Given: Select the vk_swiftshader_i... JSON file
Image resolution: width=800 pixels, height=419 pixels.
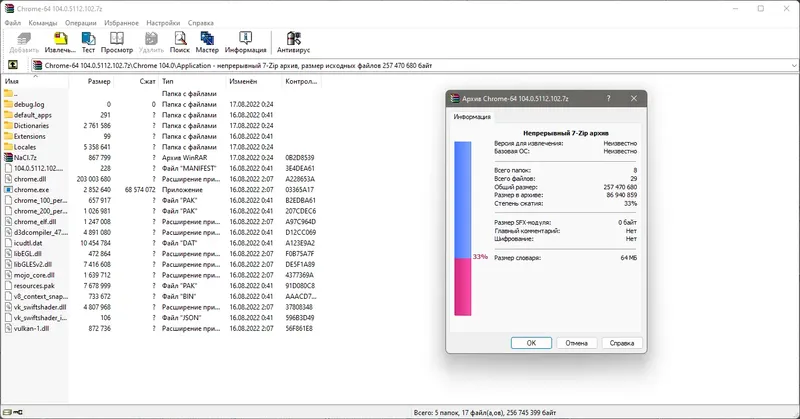Looking at the screenshot, I should [x=160, y=317].
